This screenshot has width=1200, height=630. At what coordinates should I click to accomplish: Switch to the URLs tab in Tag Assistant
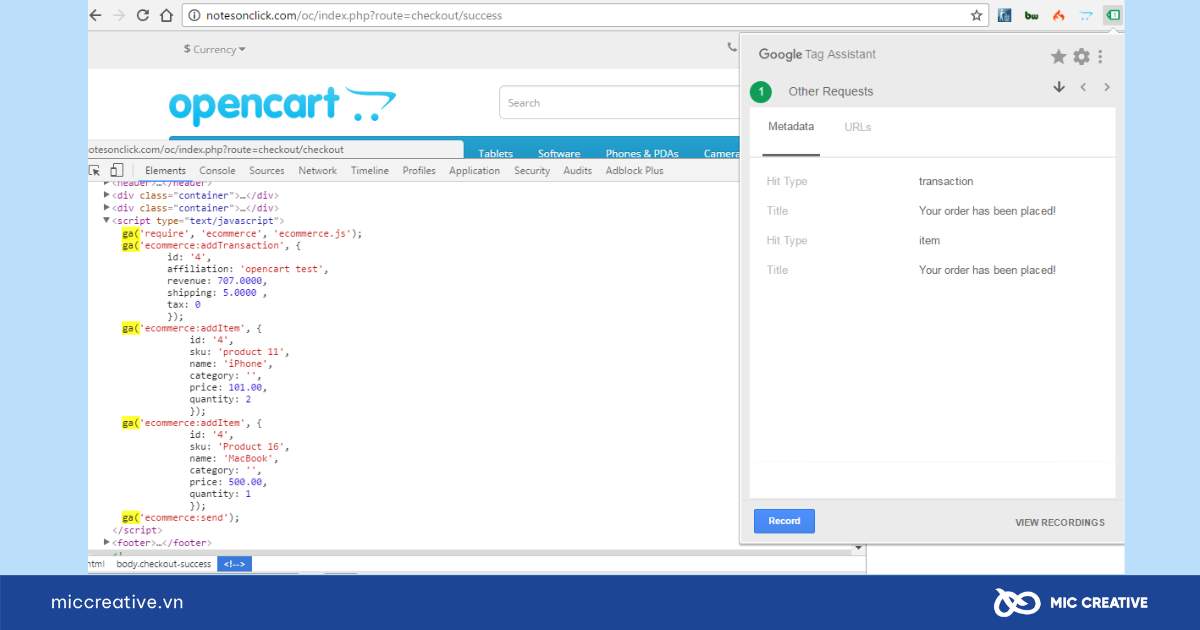pos(858,127)
